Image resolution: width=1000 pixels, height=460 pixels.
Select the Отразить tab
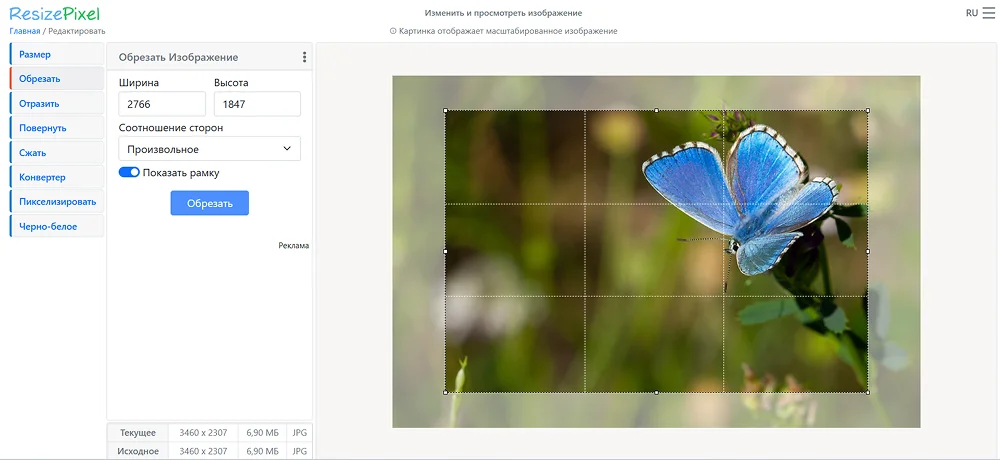click(56, 103)
